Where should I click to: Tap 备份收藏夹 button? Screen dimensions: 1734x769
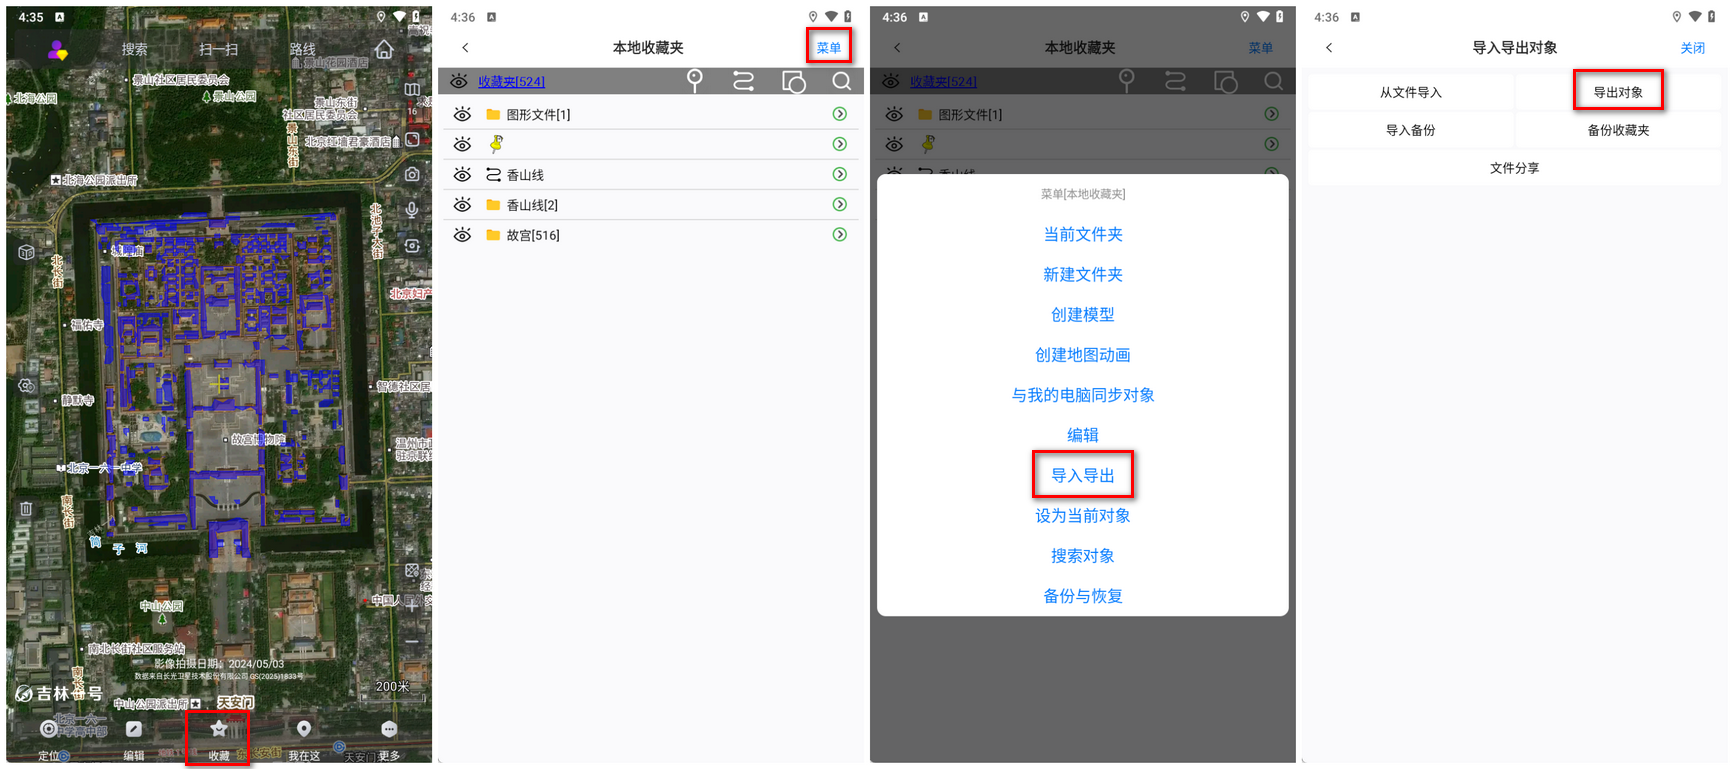[x=1618, y=130]
